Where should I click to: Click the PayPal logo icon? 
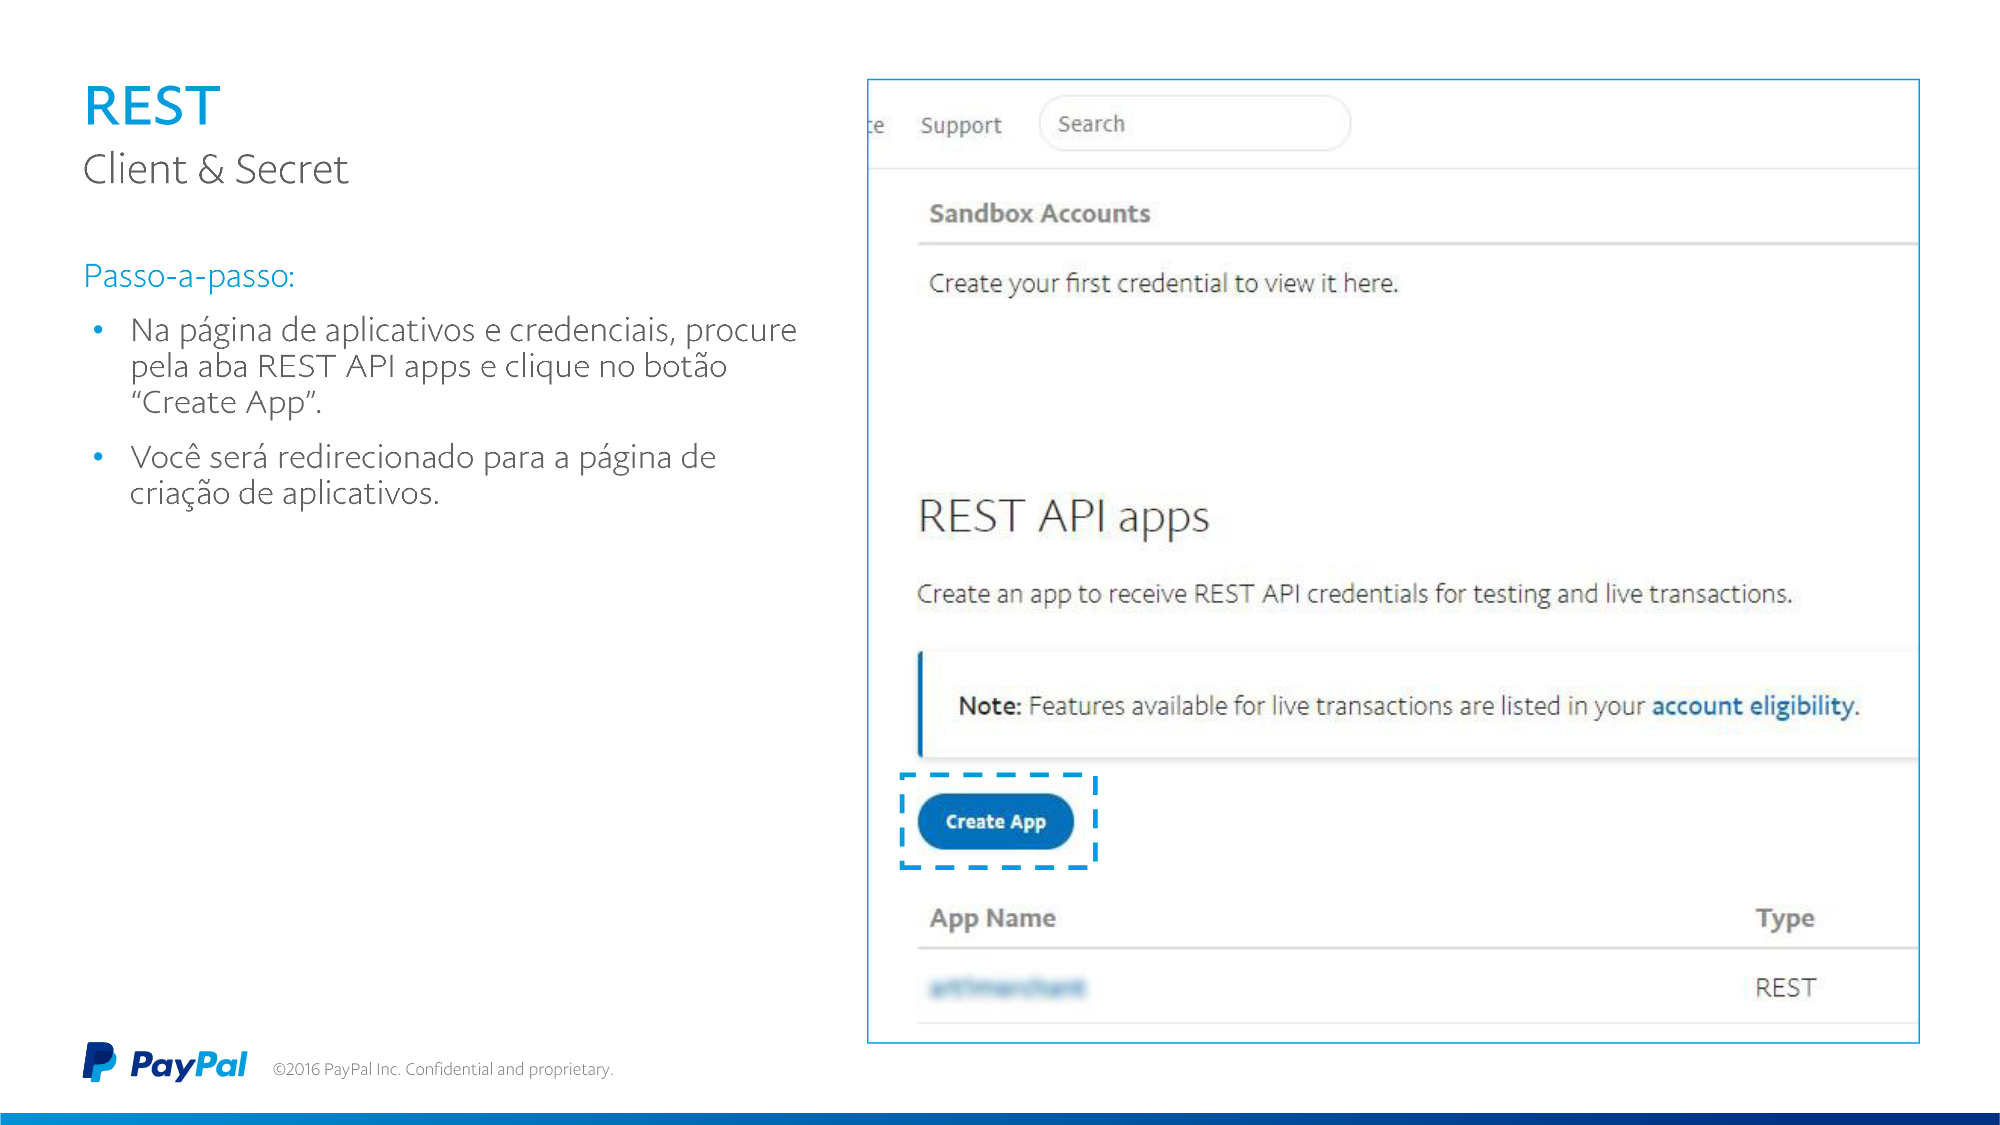pyautogui.click(x=99, y=1062)
